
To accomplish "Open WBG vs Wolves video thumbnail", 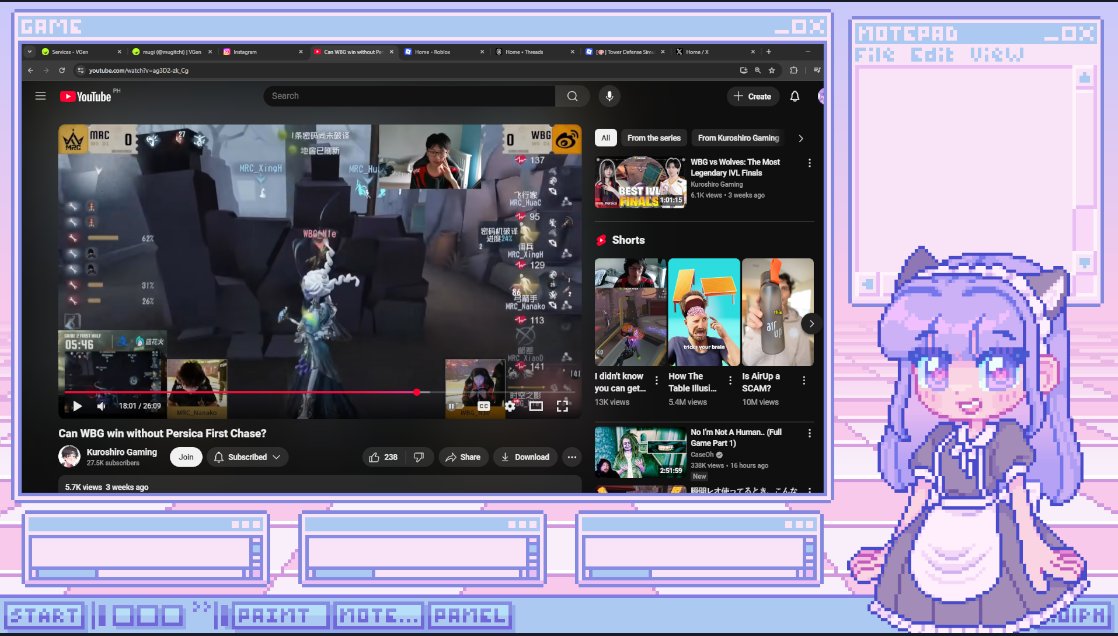I will [x=640, y=183].
